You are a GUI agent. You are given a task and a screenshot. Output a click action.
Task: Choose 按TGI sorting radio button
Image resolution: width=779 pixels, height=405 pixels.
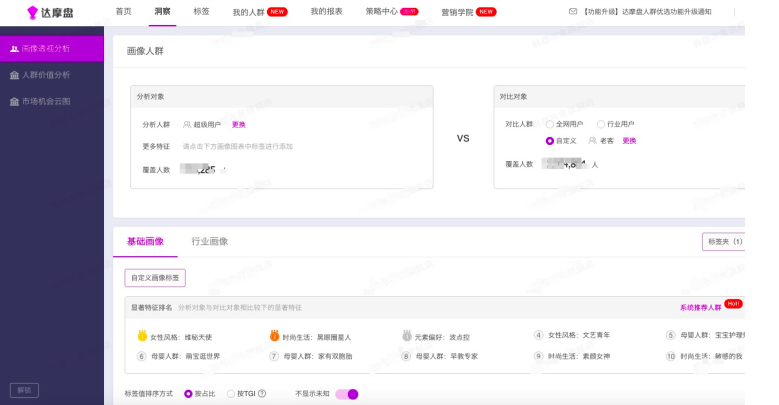point(231,394)
